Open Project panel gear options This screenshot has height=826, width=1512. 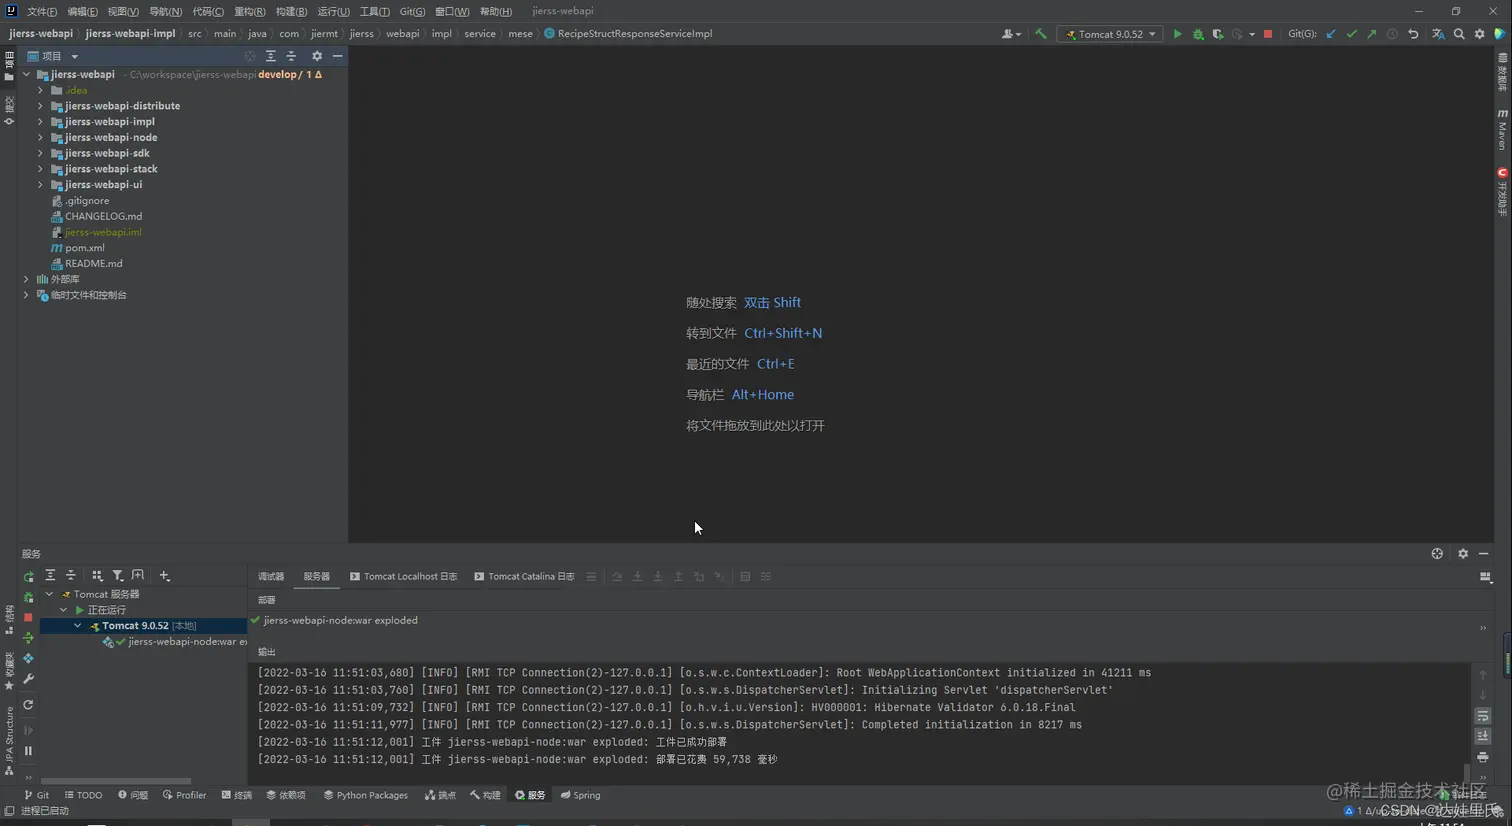click(x=317, y=56)
